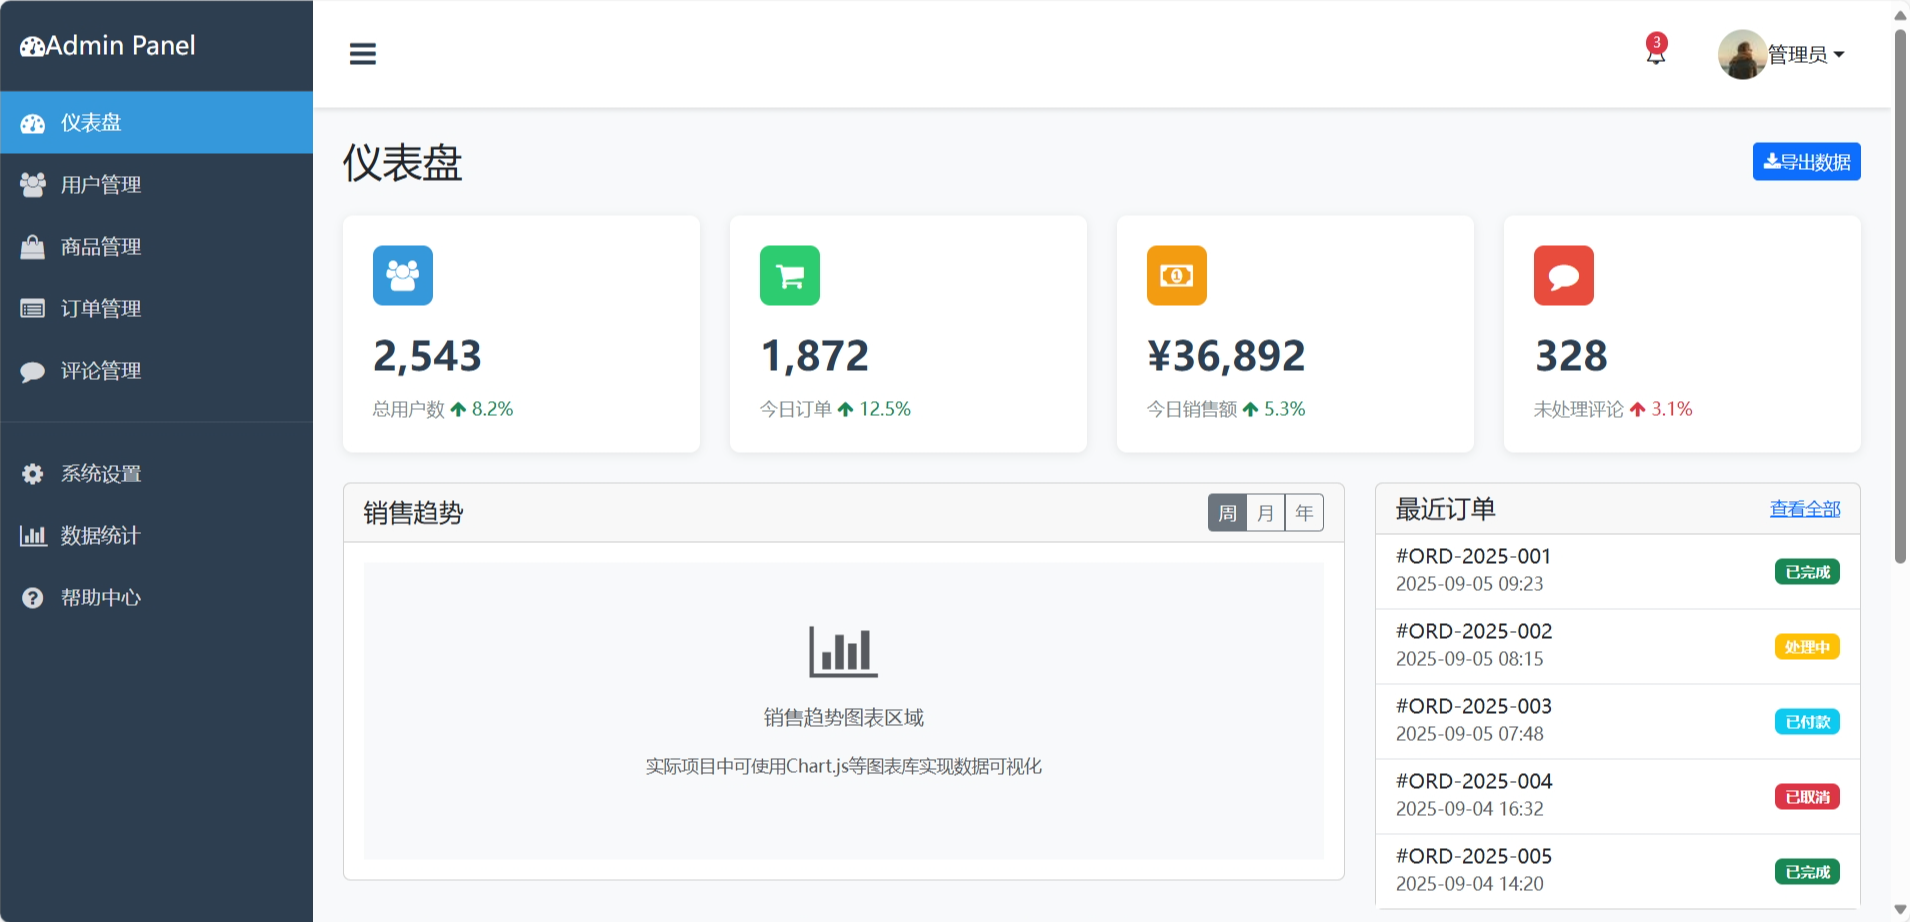The height and width of the screenshot is (922, 1910).
Task: Click the blue users stat icon
Action: (402, 275)
